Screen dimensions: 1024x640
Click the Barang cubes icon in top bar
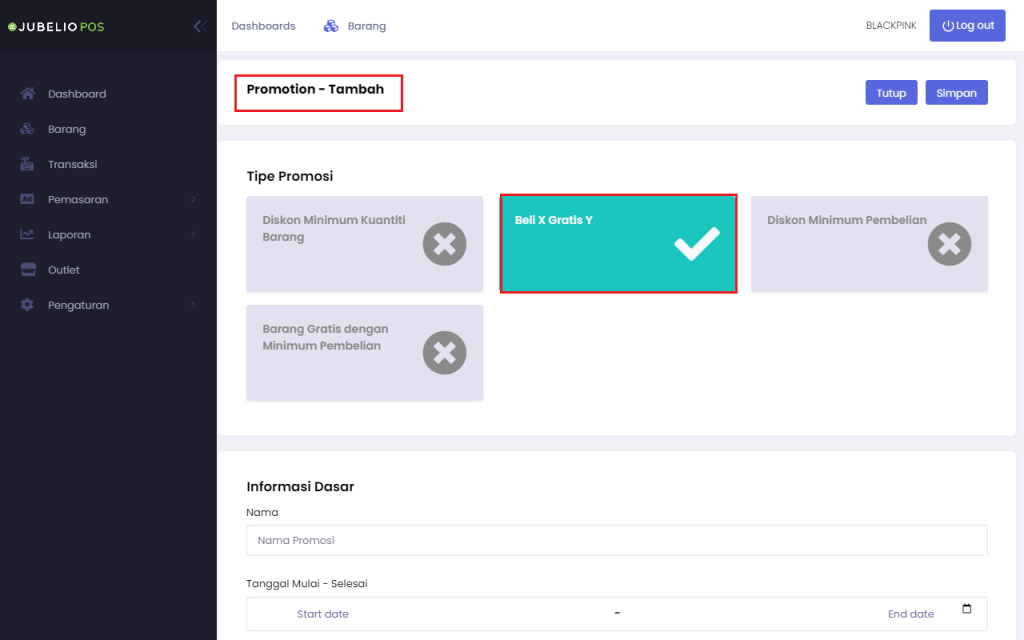point(331,26)
